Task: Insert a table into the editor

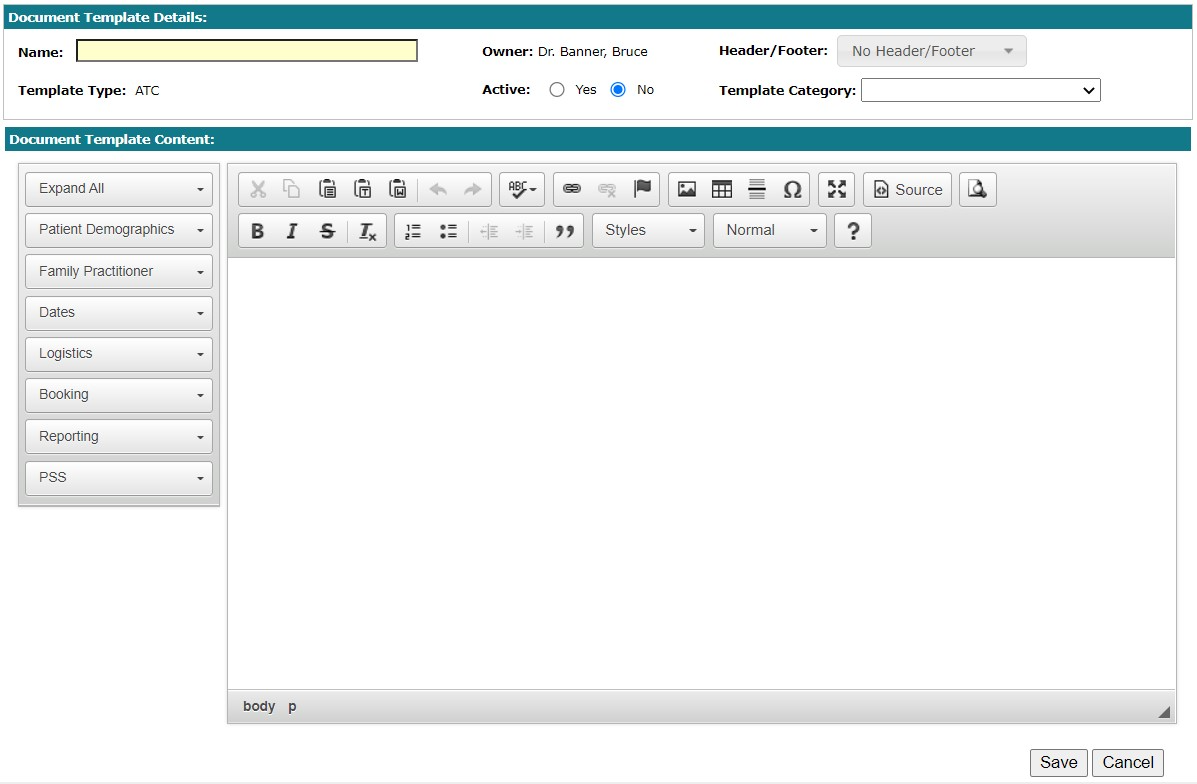Action: 722,189
